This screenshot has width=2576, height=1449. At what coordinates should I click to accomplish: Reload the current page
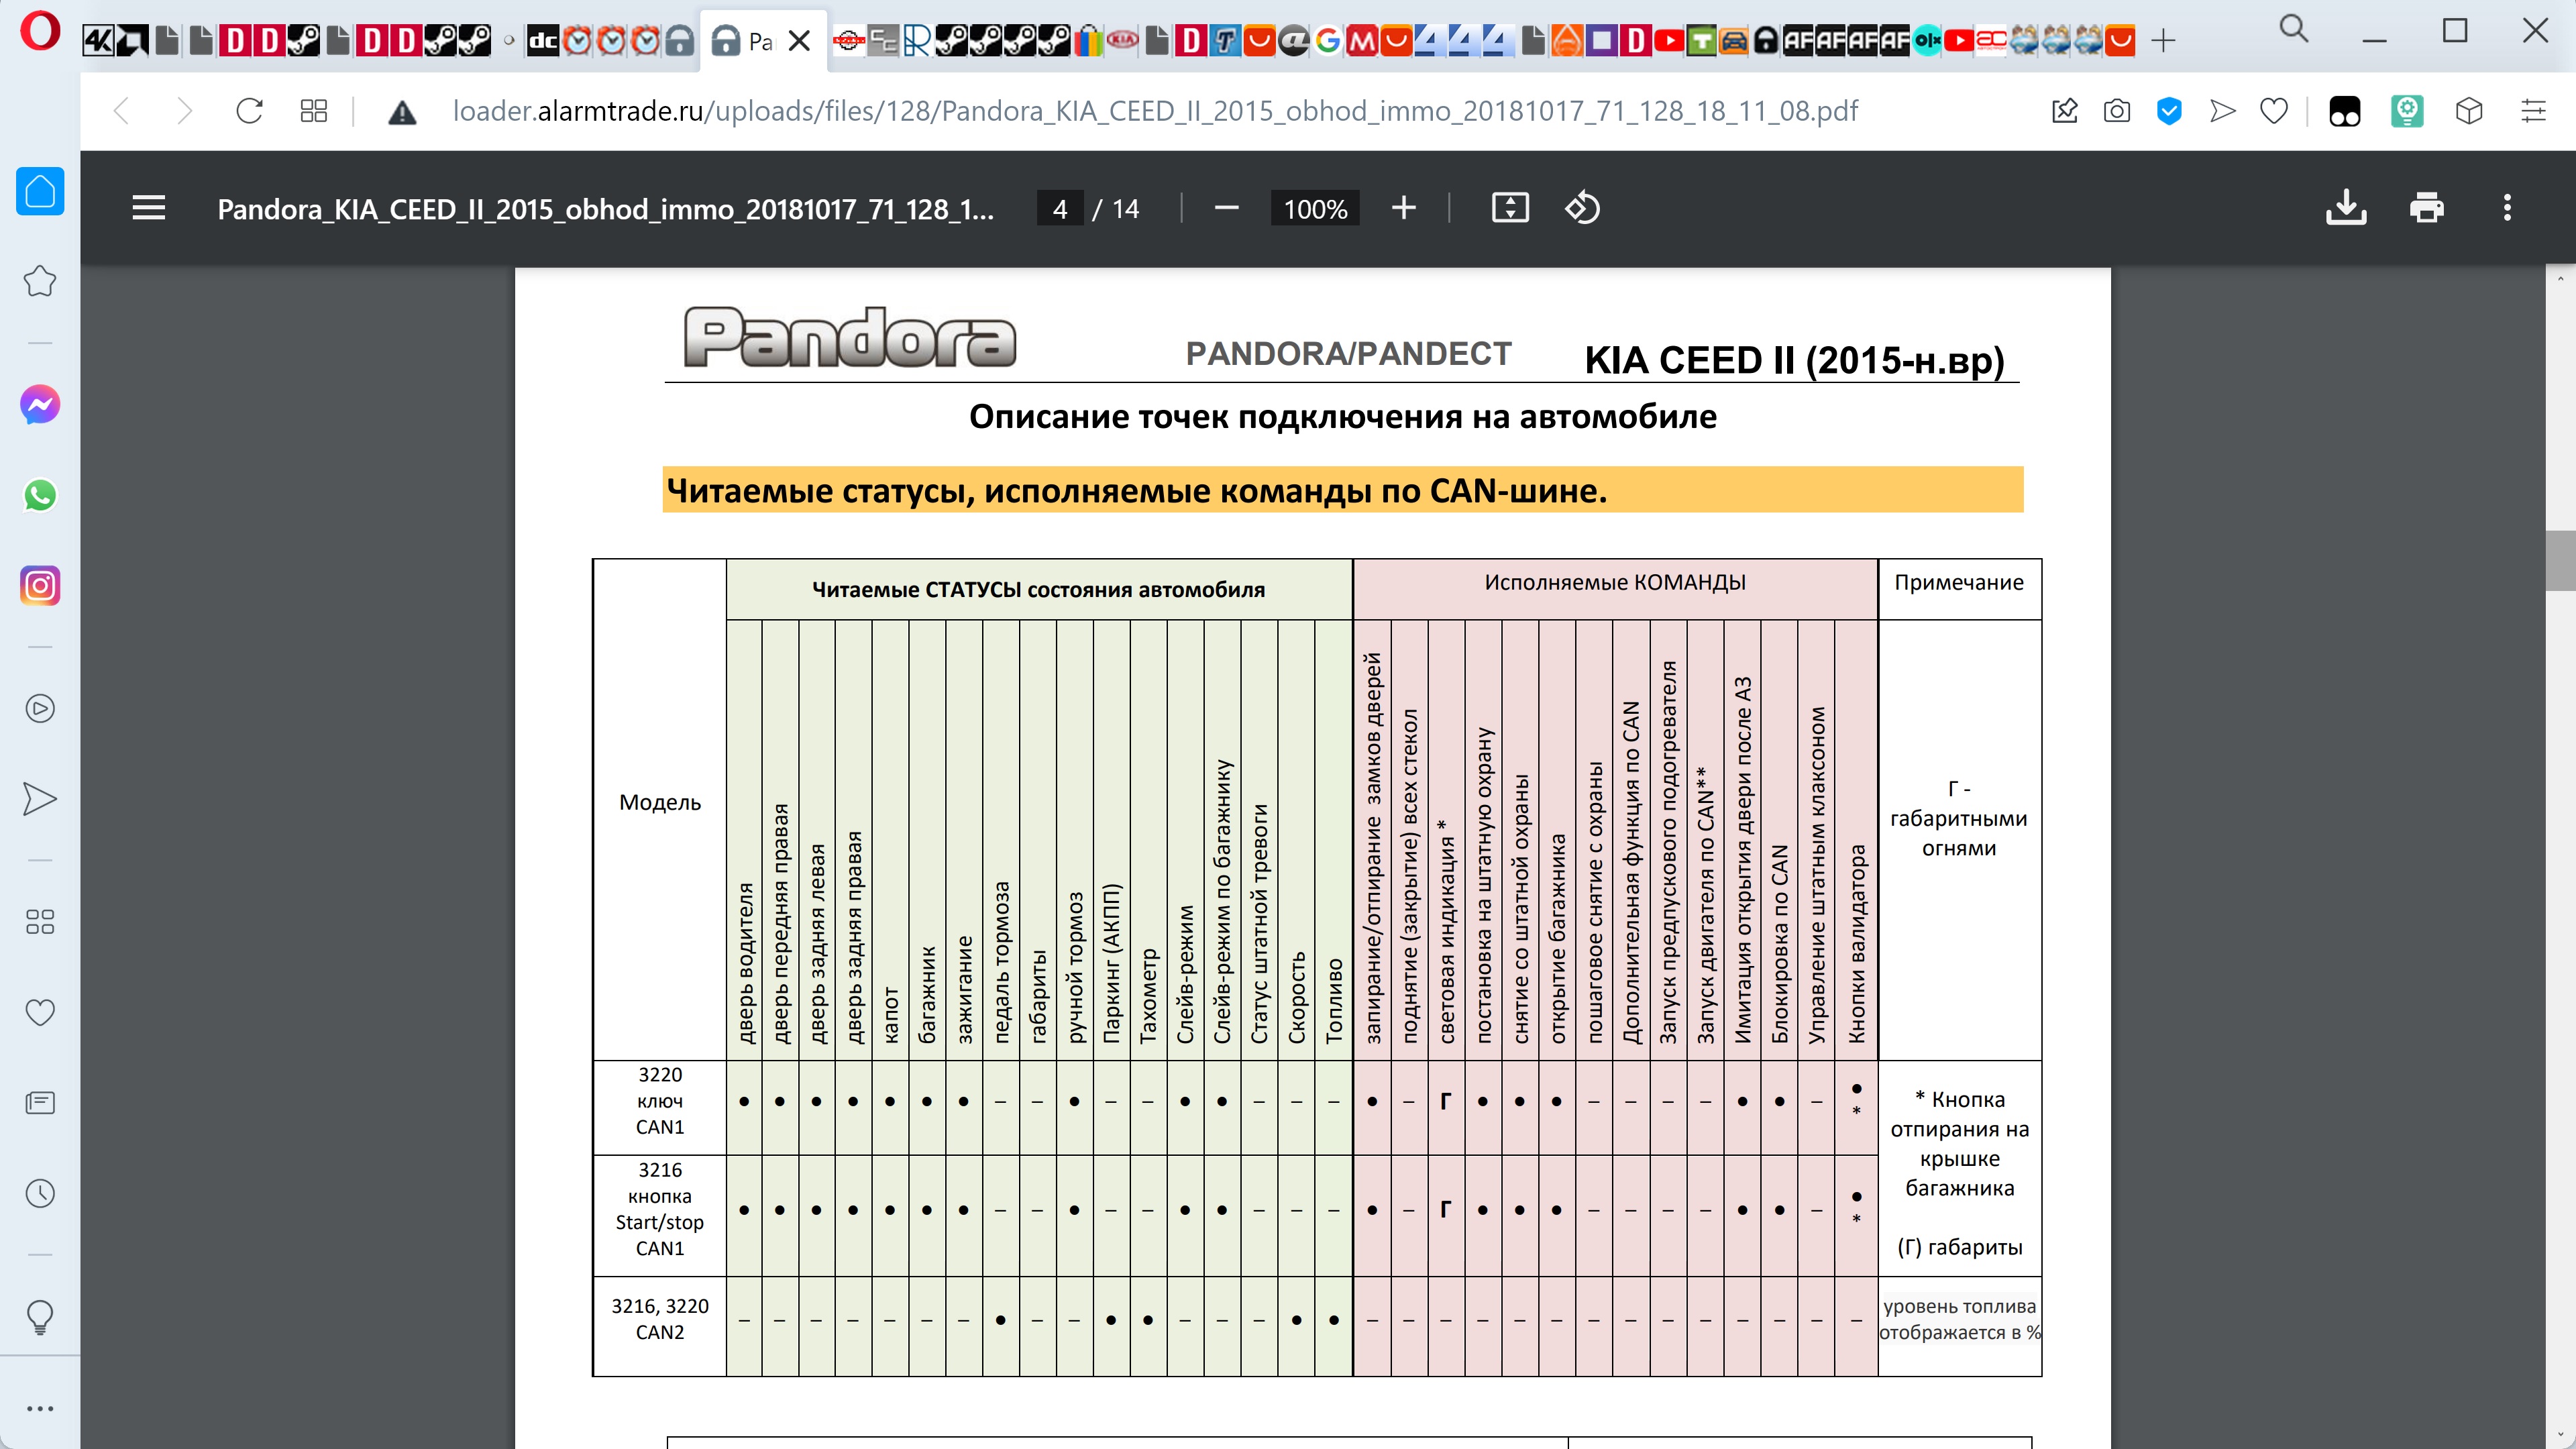pos(249,111)
